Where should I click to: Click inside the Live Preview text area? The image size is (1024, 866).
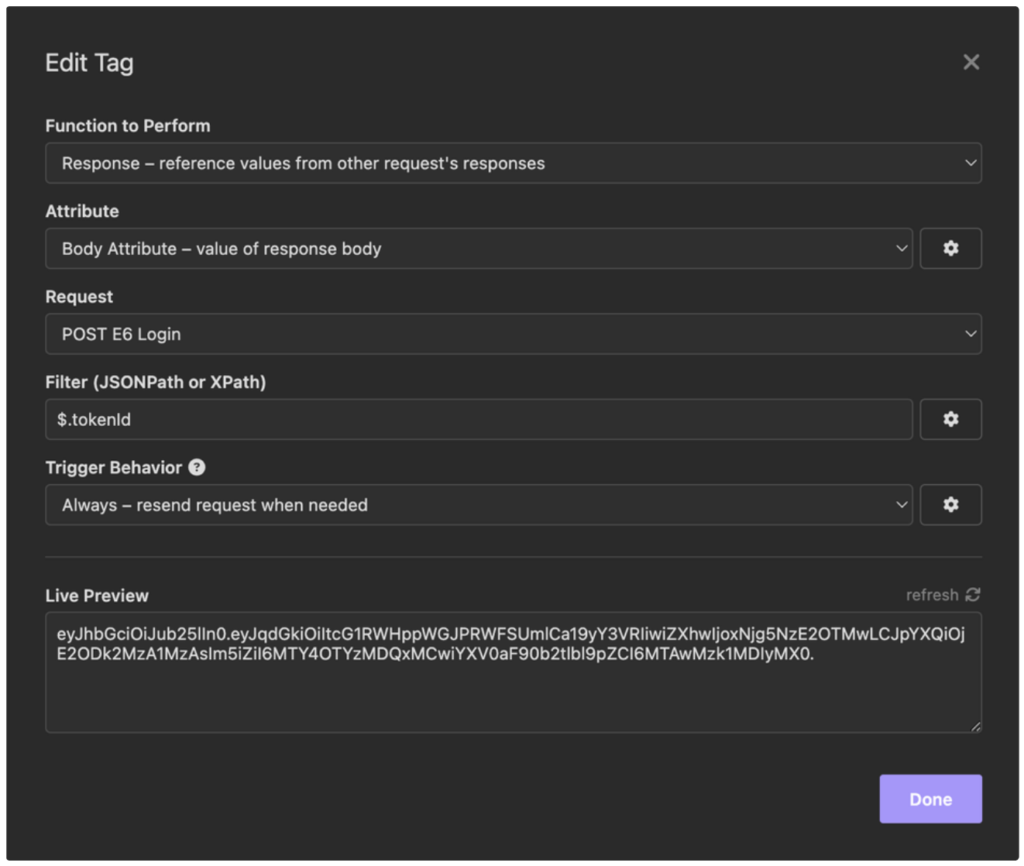point(513,672)
